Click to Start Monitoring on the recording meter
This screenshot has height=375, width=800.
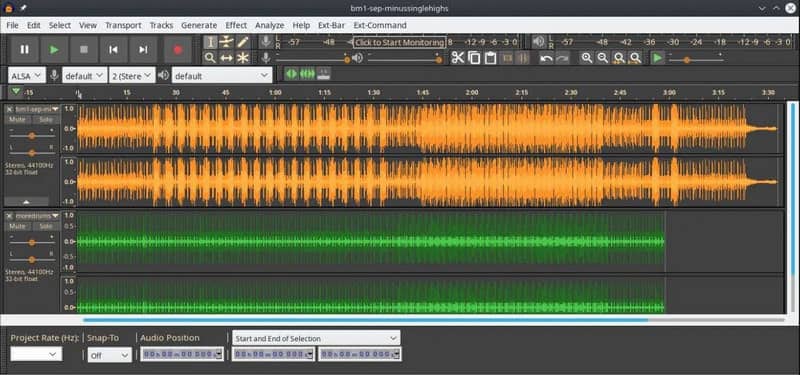(399, 42)
